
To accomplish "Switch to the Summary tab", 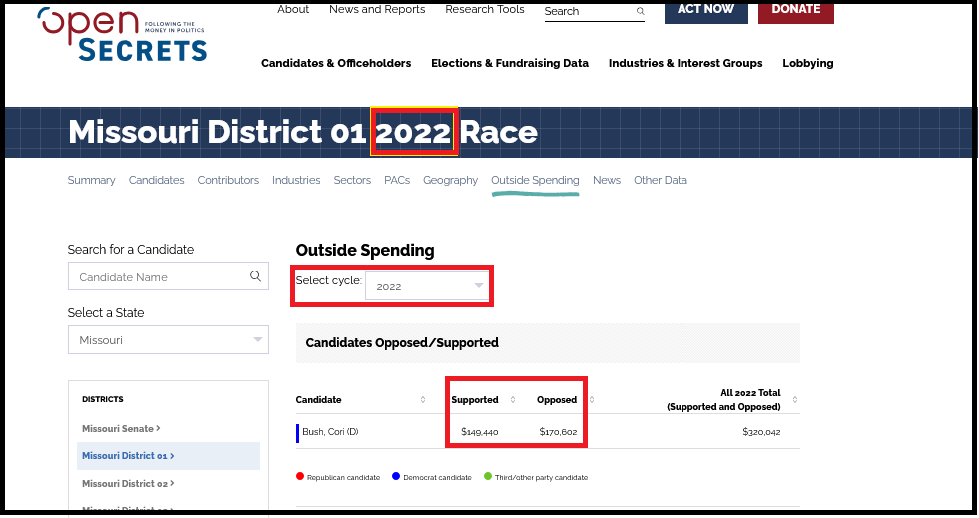I will (x=91, y=180).
